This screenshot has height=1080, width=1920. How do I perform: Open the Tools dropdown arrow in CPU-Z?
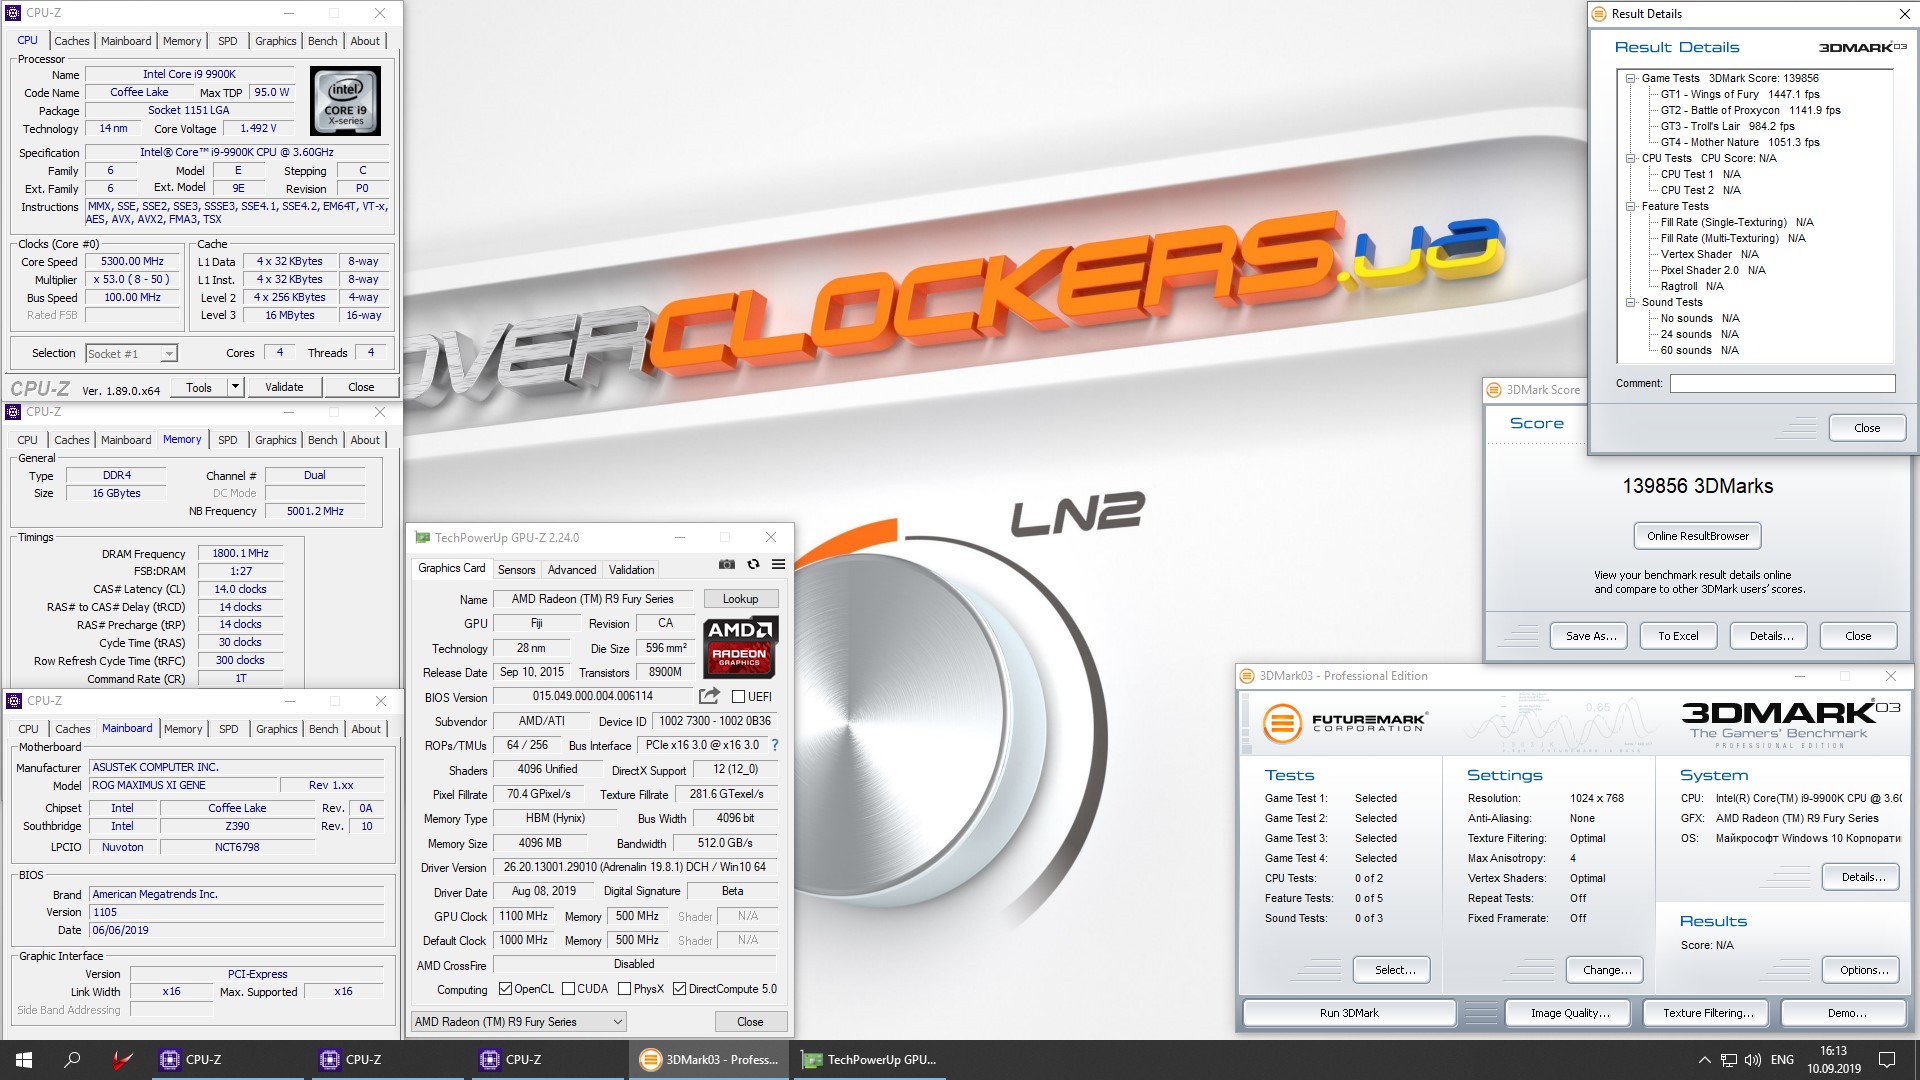coord(236,387)
